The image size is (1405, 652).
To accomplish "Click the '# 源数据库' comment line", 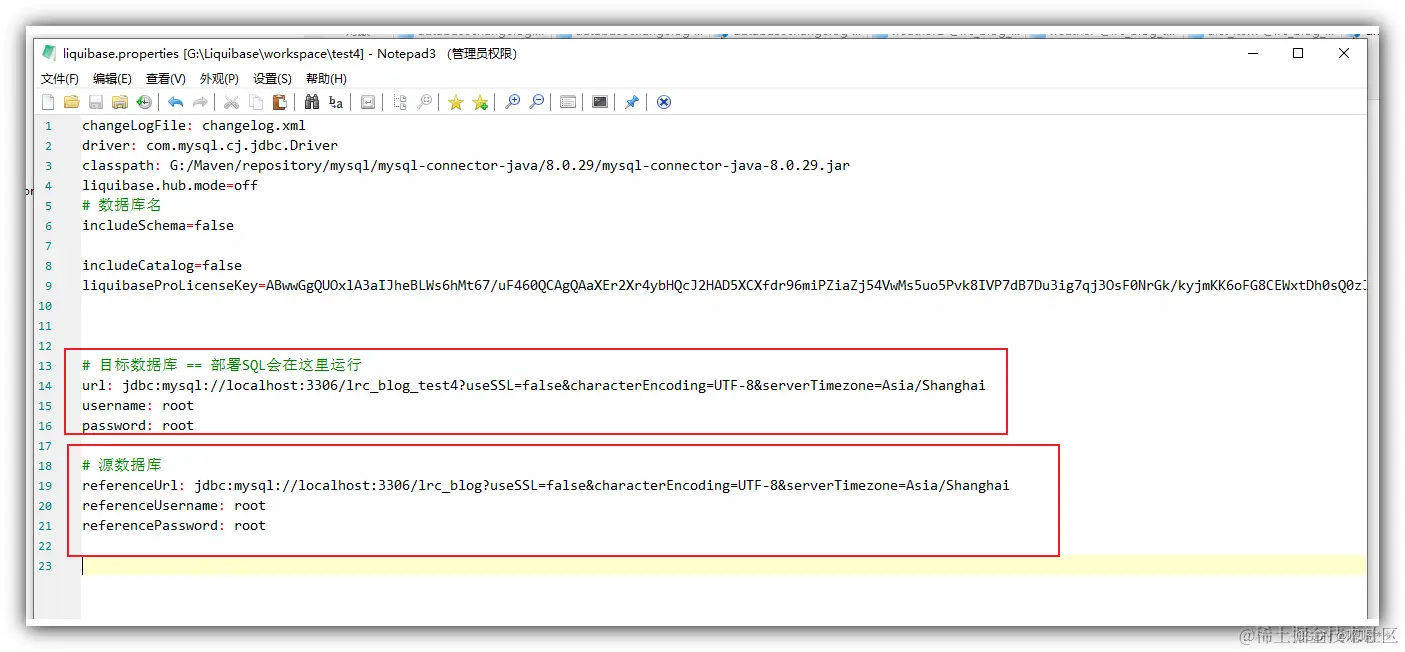I will pyautogui.click(x=122, y=466).
